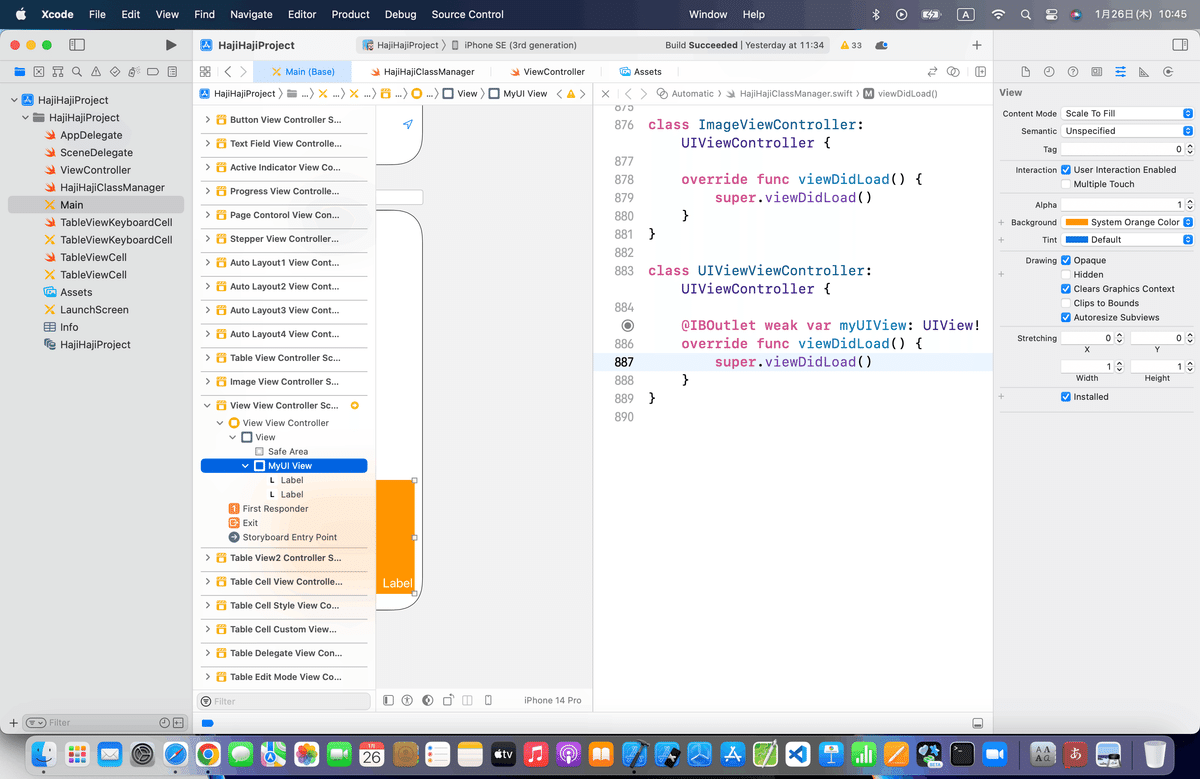
Task: Toggle the debug area icon at bottom right
Action: click(977, 723)
